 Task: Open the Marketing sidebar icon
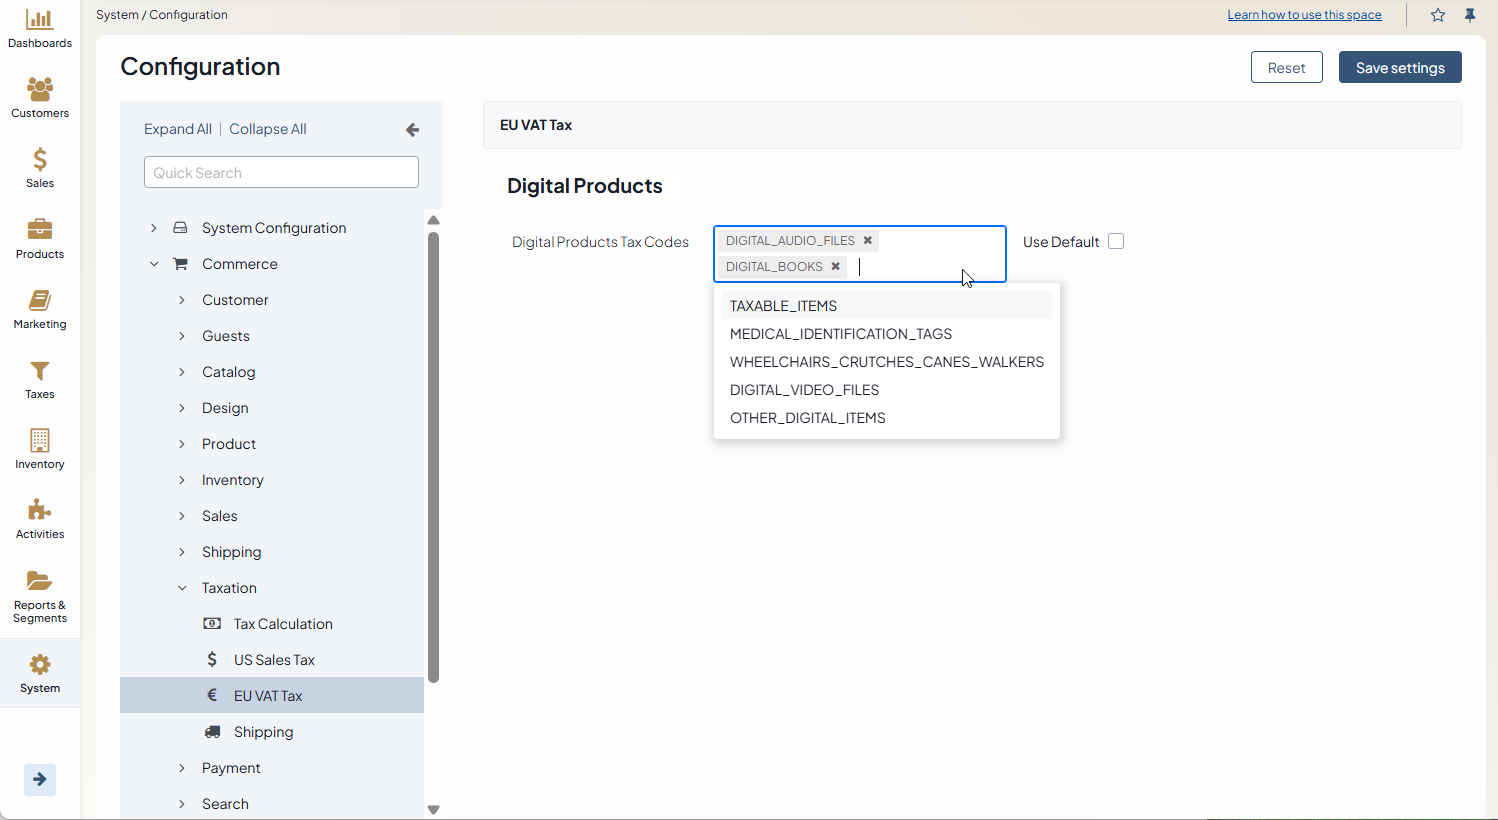tap(40, 309)
